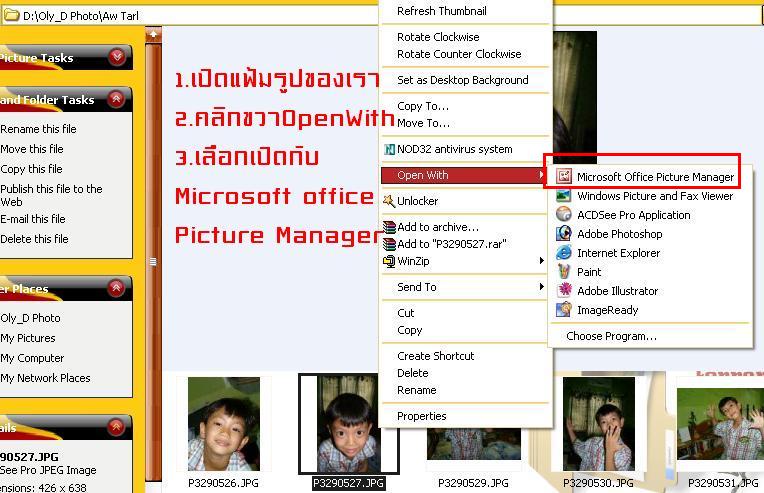Screen dimensions: 764x493
Task: Choose Rename in context menu
Action: (465, 390)
